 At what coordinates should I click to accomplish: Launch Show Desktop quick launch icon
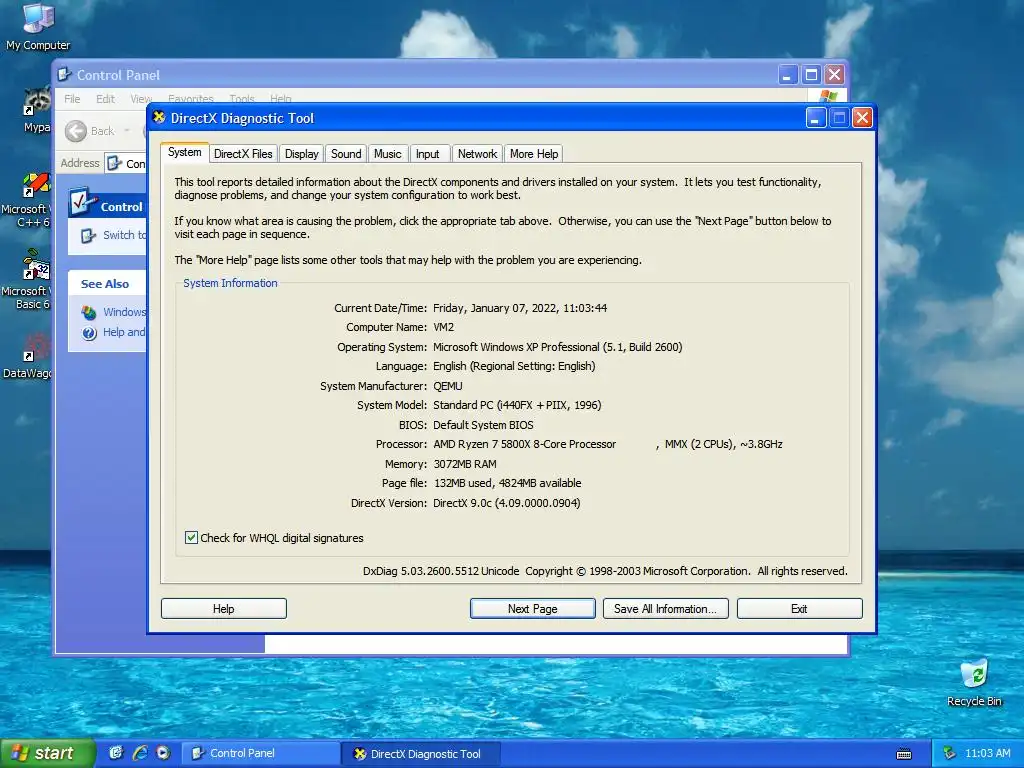tap(116, 753)
